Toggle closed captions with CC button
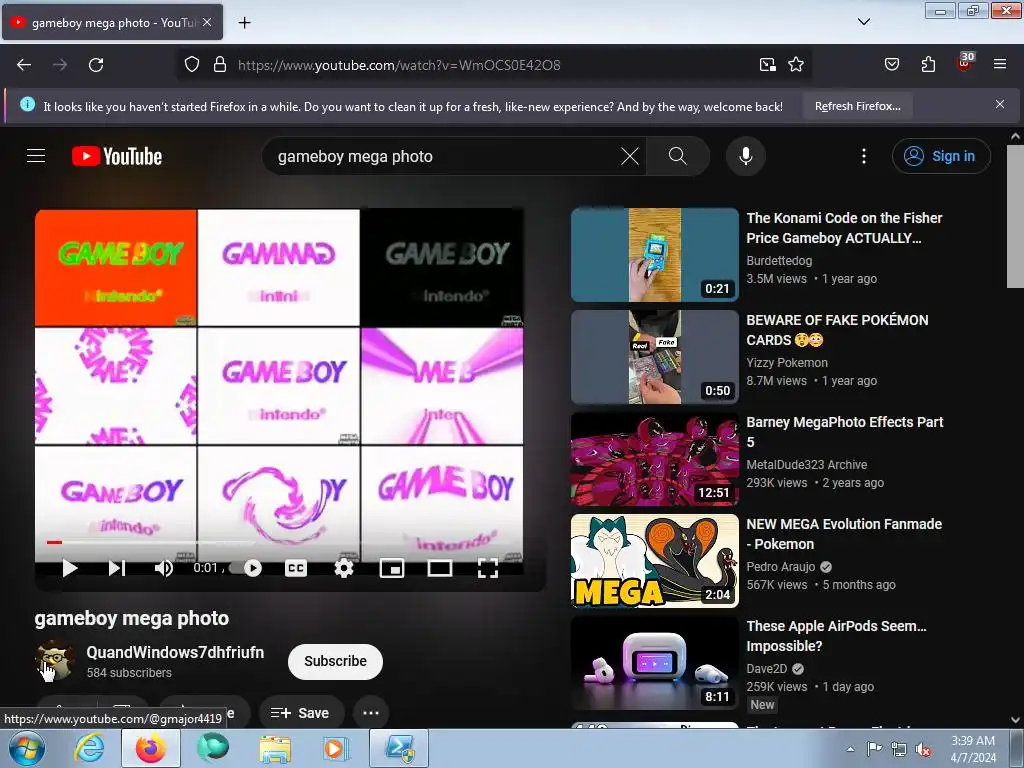This screenshot has width=1024, height=768. pos(296,568)
